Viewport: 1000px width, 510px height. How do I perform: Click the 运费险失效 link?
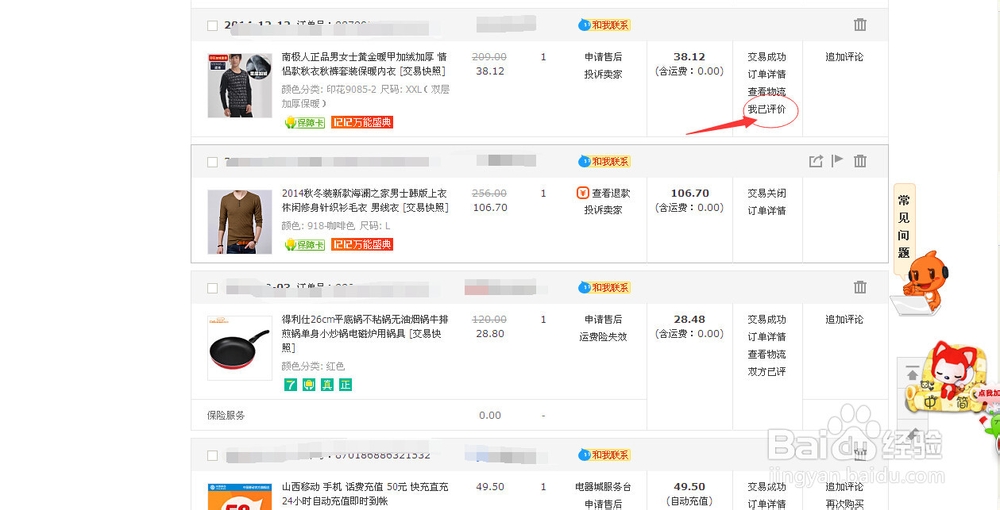(x=603, y=337)
